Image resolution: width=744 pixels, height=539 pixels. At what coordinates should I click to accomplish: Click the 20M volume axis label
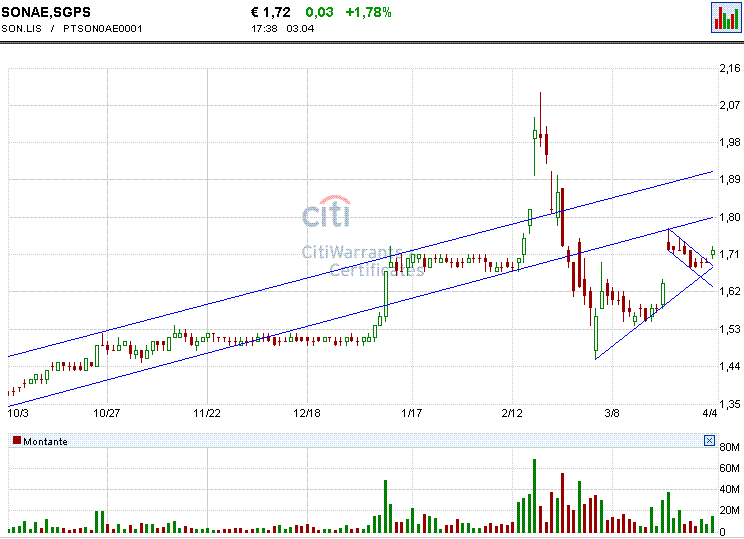730,511
